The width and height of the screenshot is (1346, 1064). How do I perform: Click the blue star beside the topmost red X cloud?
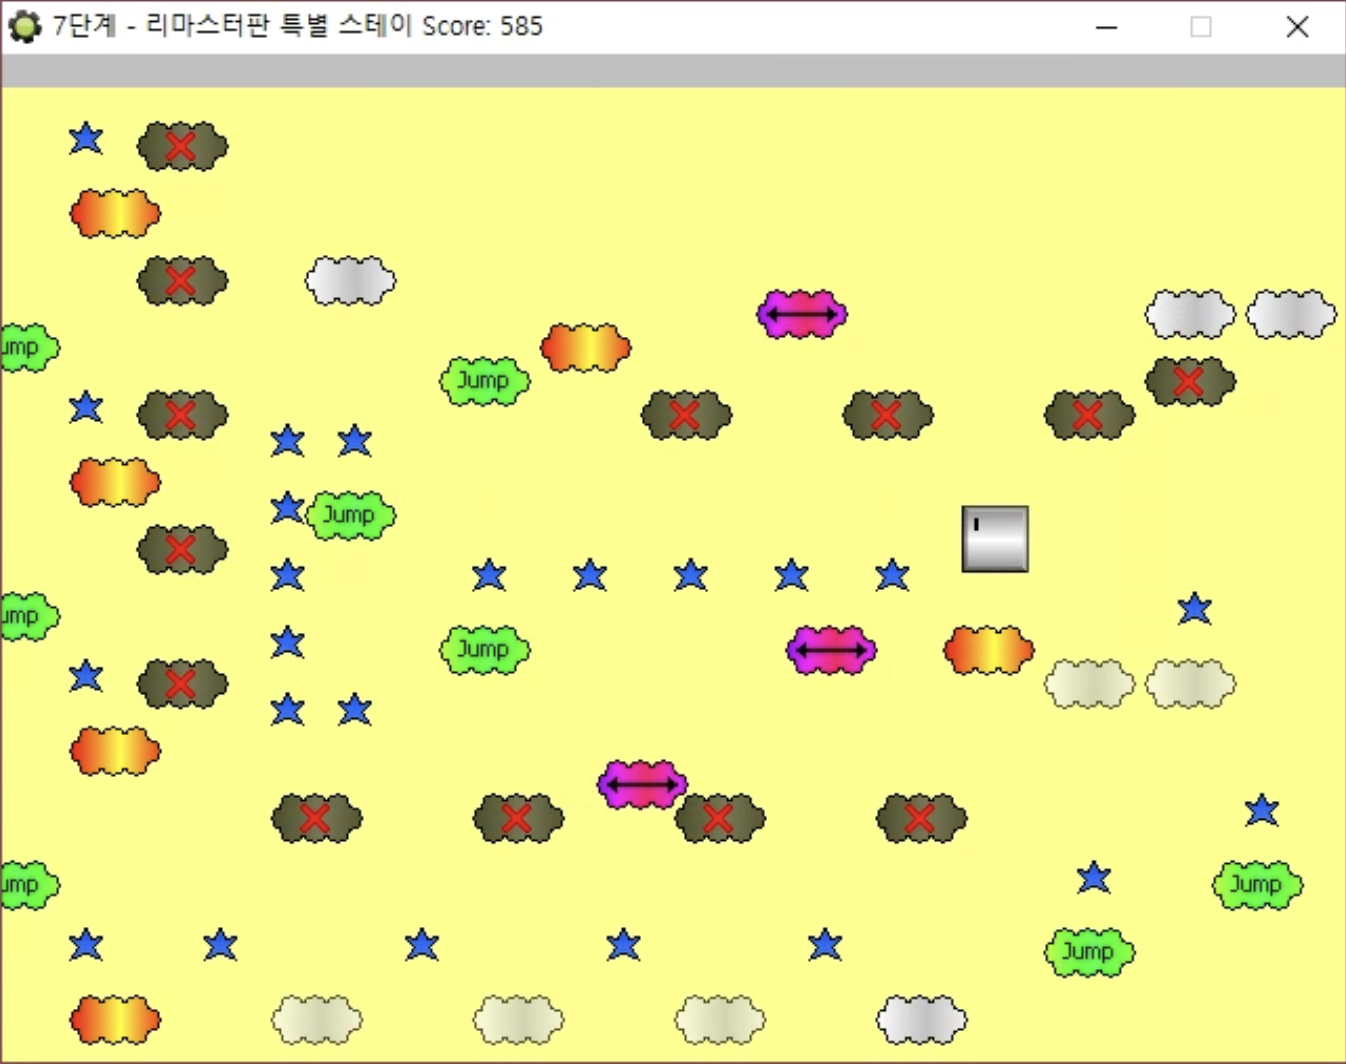[86, 138]
